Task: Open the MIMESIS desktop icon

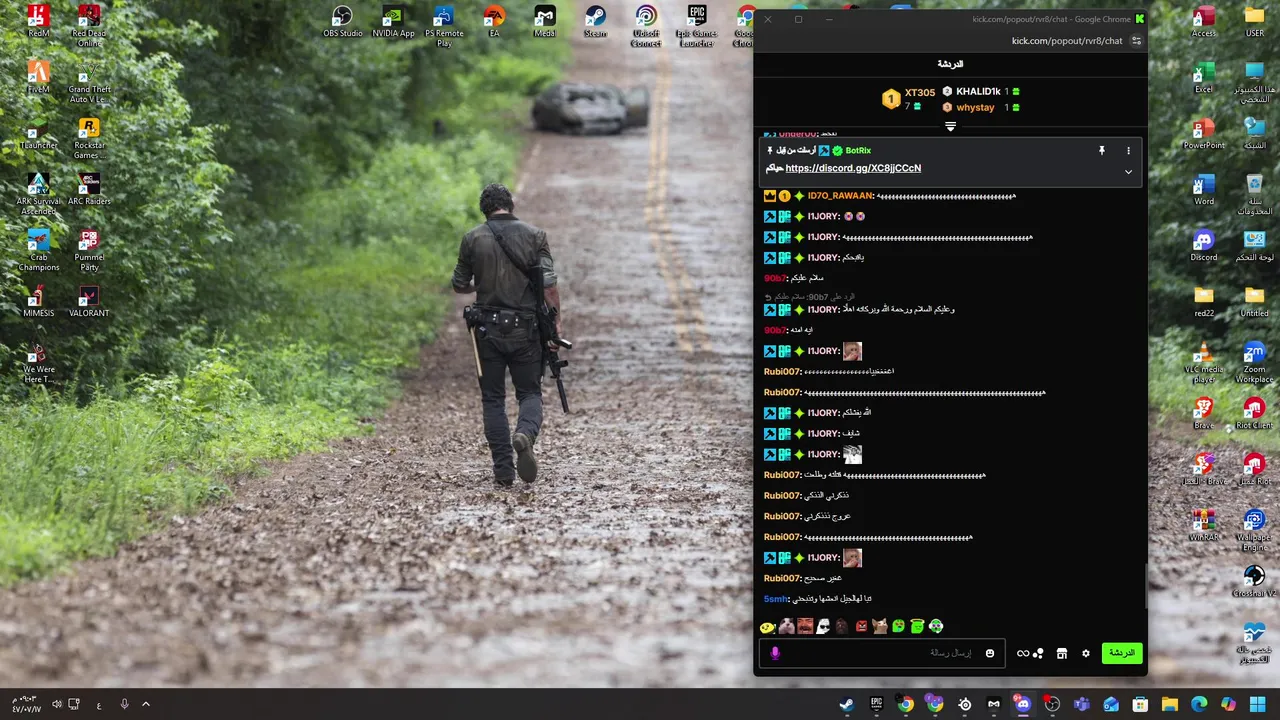Action: 38,301
